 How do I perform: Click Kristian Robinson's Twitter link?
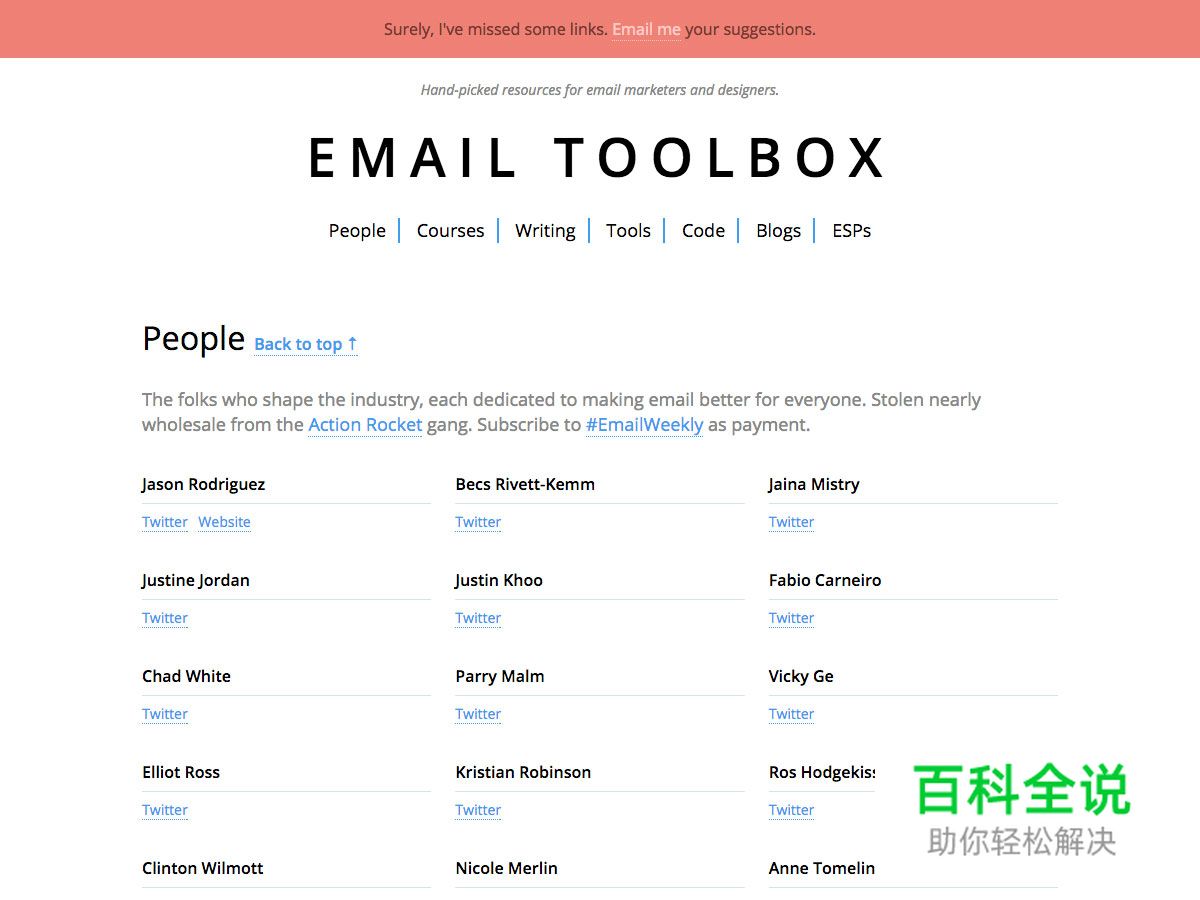(478, 810)
